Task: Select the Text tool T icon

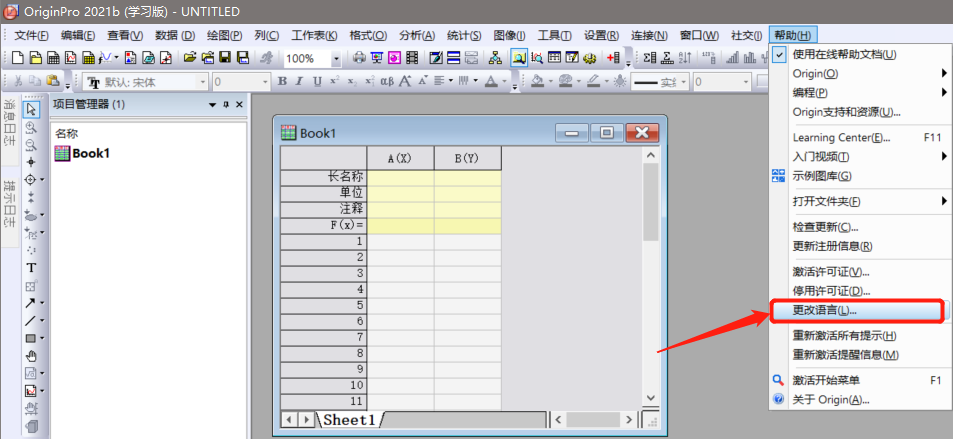Action: tap(32, 268)
